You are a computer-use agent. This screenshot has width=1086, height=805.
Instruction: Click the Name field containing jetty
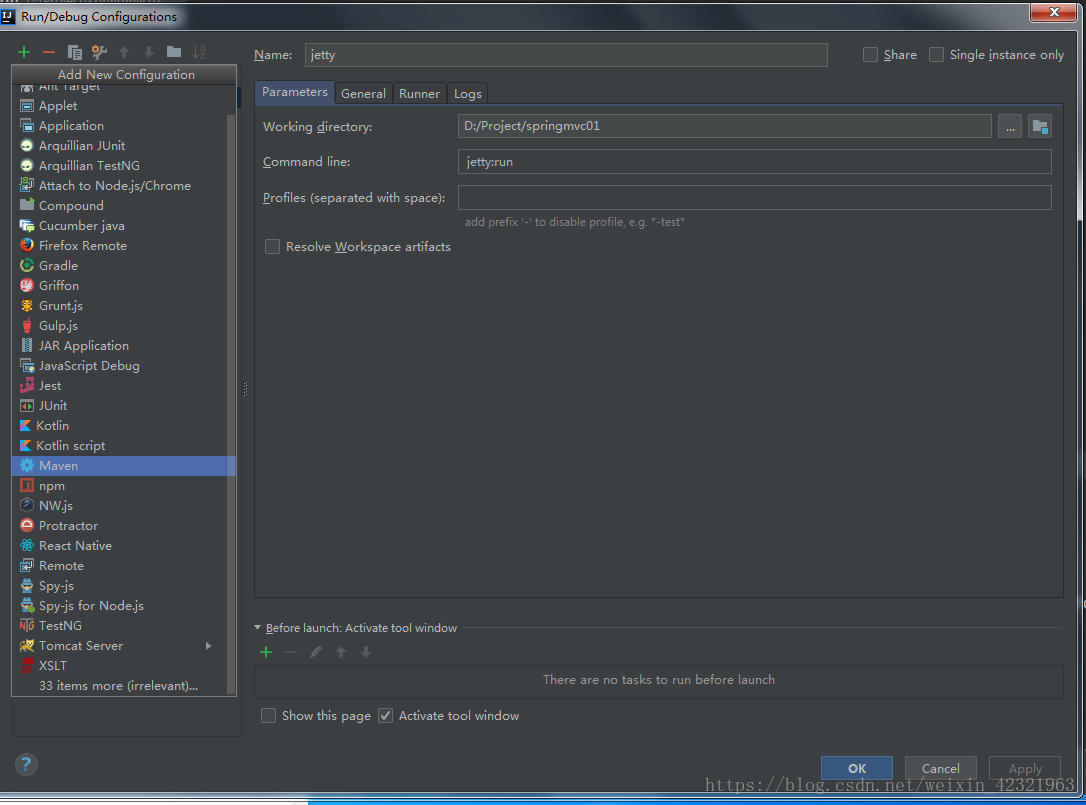point(566,55)
